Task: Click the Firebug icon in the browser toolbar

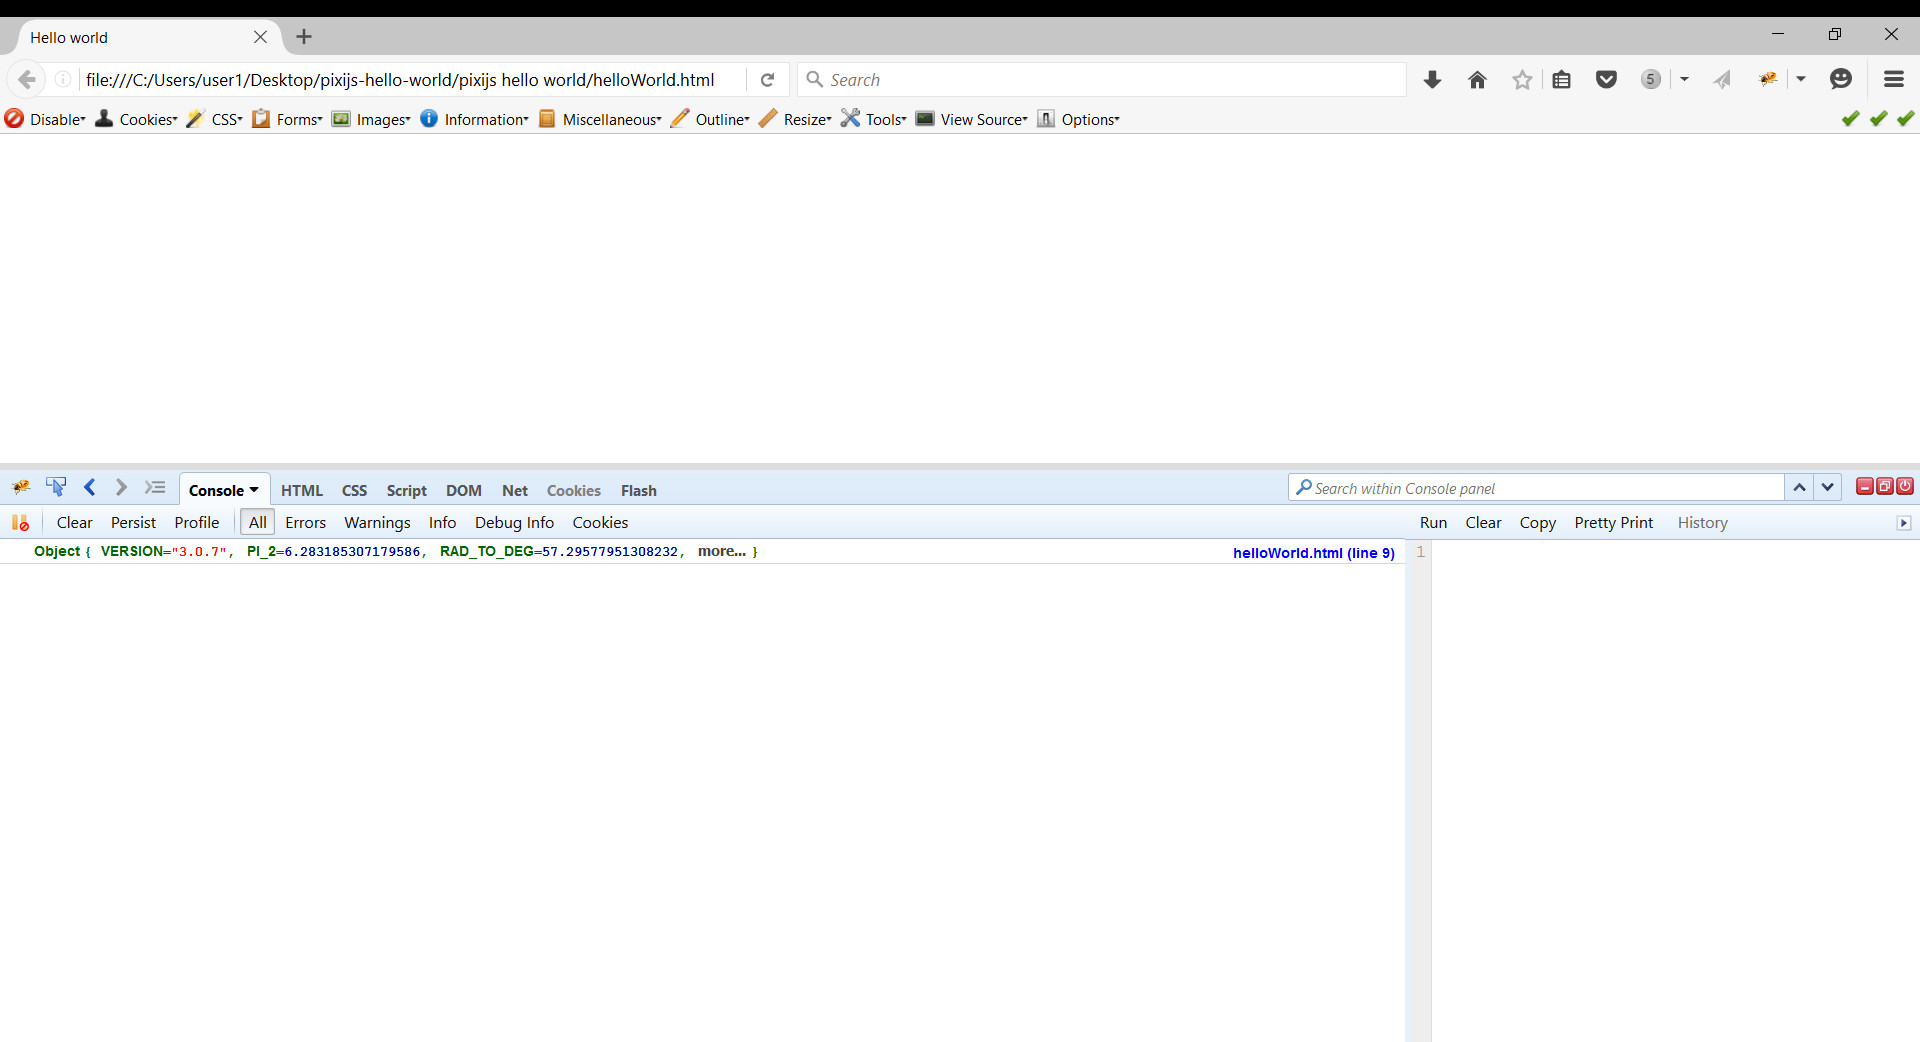Action: pos(1768,78)
